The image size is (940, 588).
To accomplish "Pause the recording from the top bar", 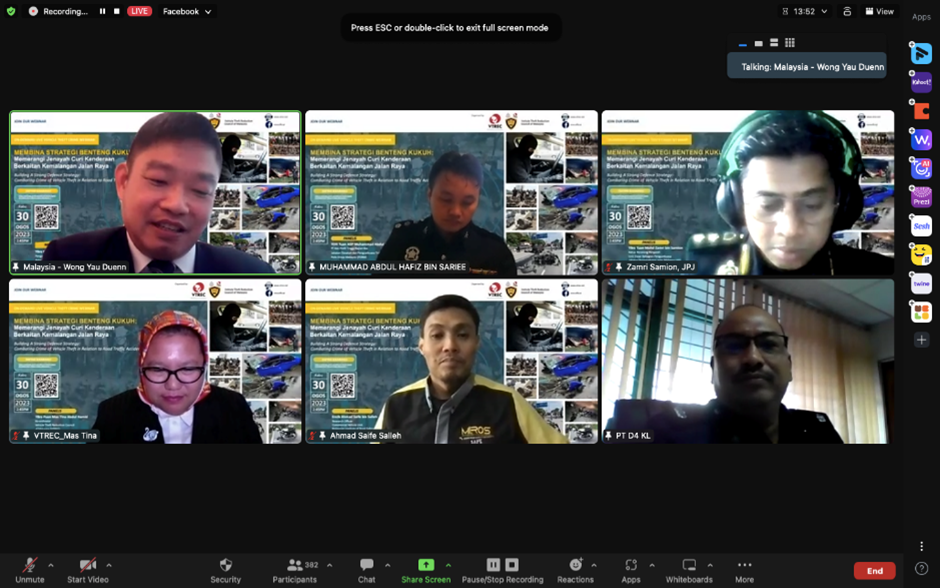I will (102, 11).
